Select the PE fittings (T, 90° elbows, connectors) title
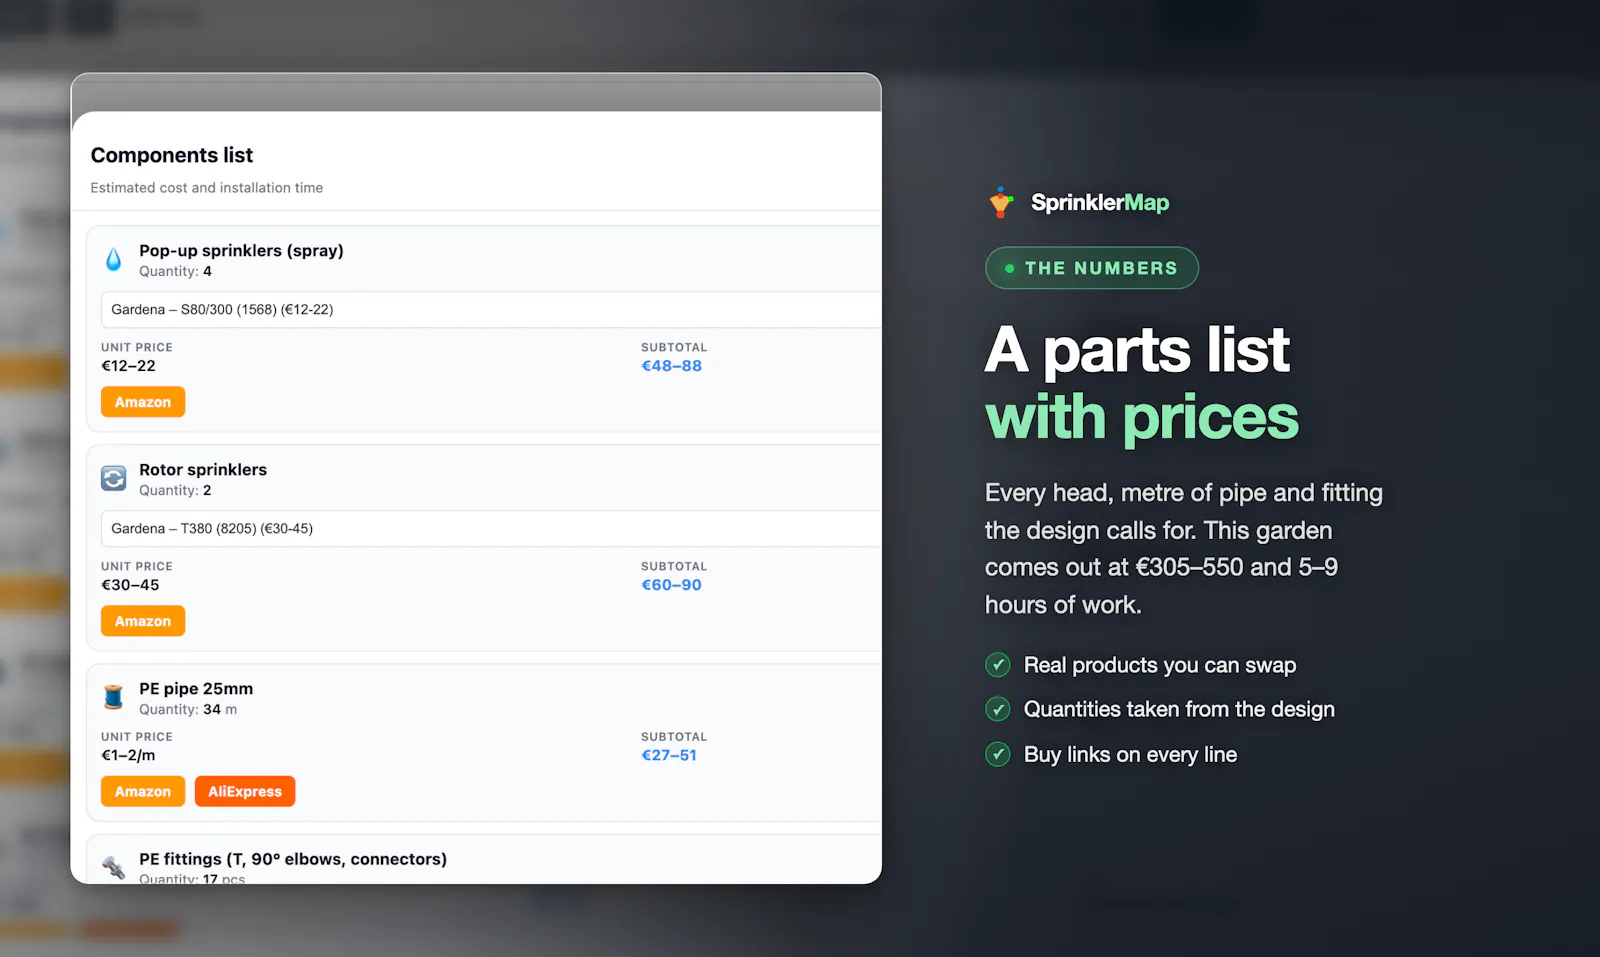The height and width of the screenshot is (957, 1600). coord(293,859)
